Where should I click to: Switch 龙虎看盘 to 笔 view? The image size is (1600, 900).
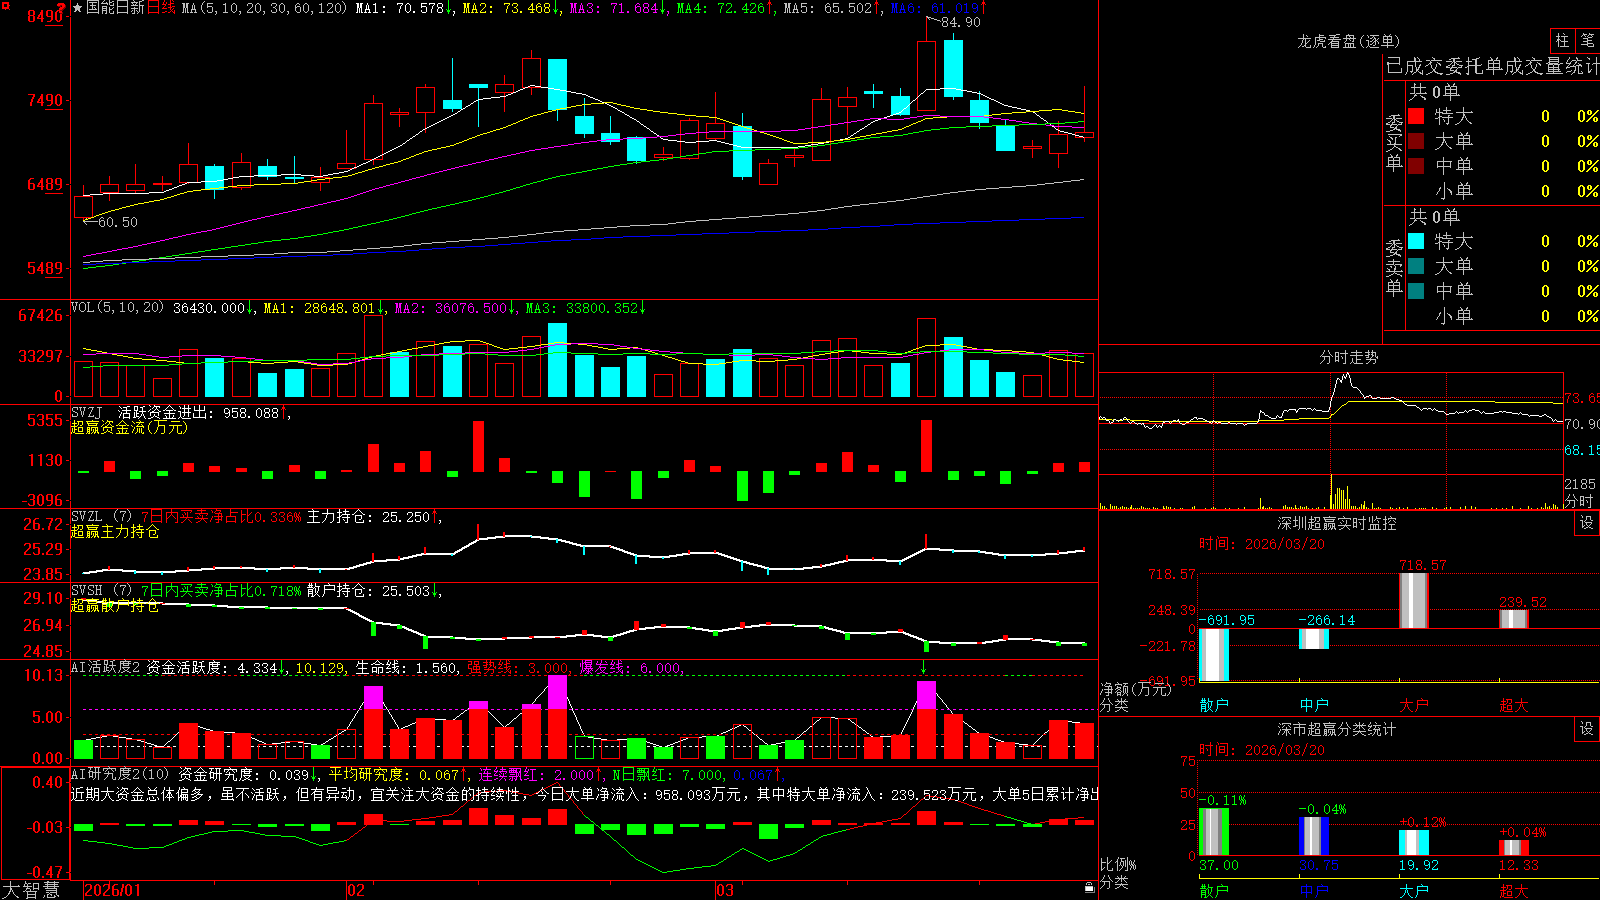click(1587, 40)
